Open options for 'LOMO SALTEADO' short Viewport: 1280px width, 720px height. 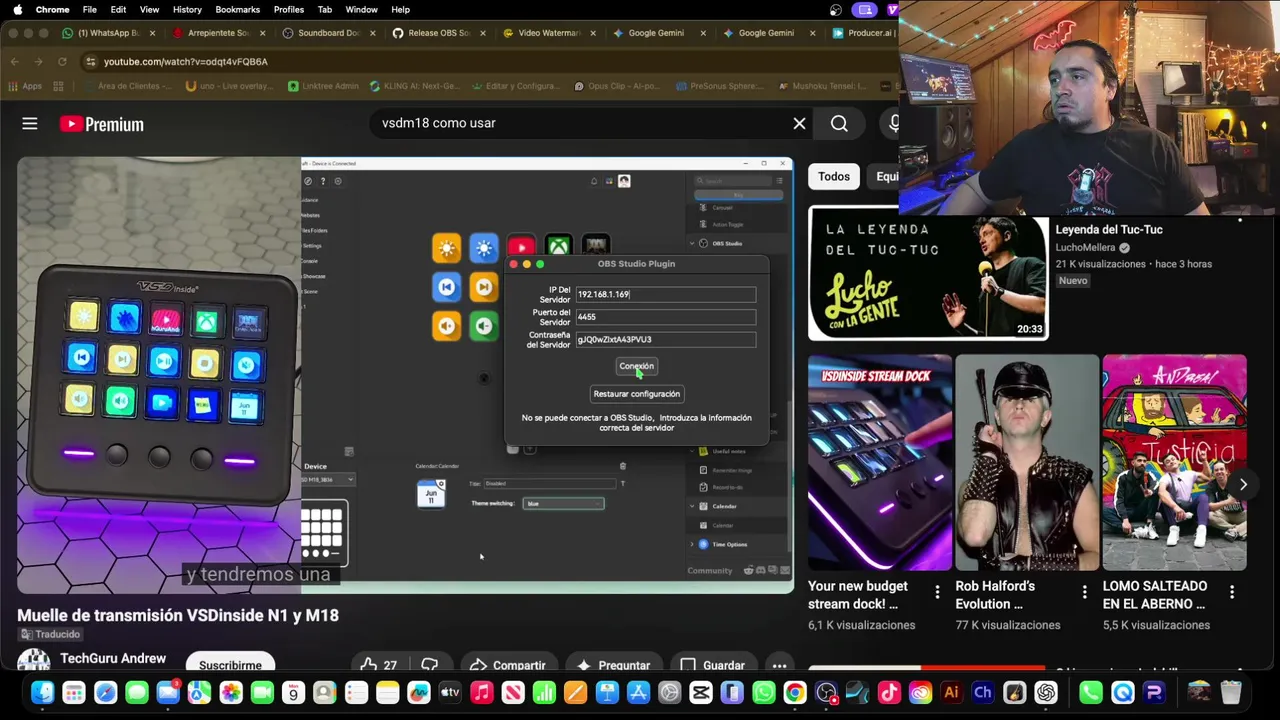[1231, 593]
